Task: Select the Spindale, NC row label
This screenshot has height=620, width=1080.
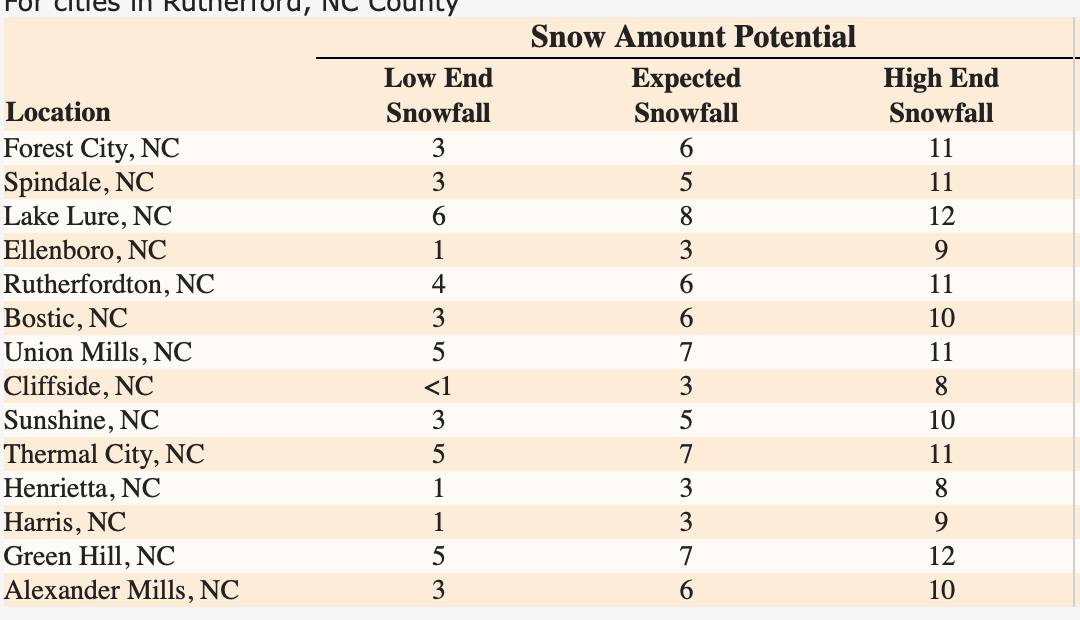Action: click(79, 183)
